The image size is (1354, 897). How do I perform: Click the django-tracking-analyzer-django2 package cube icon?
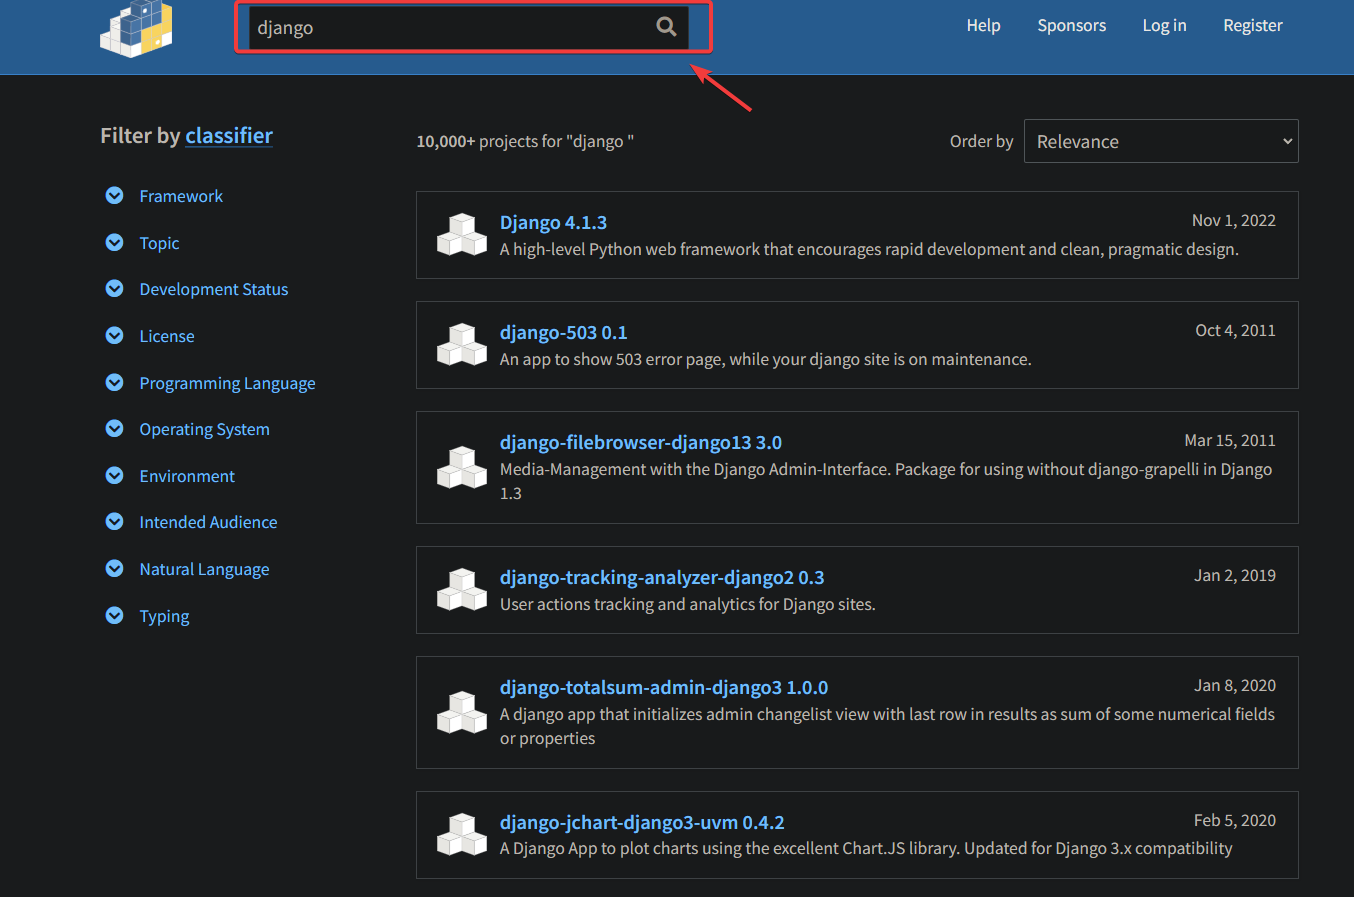[462, 590]
